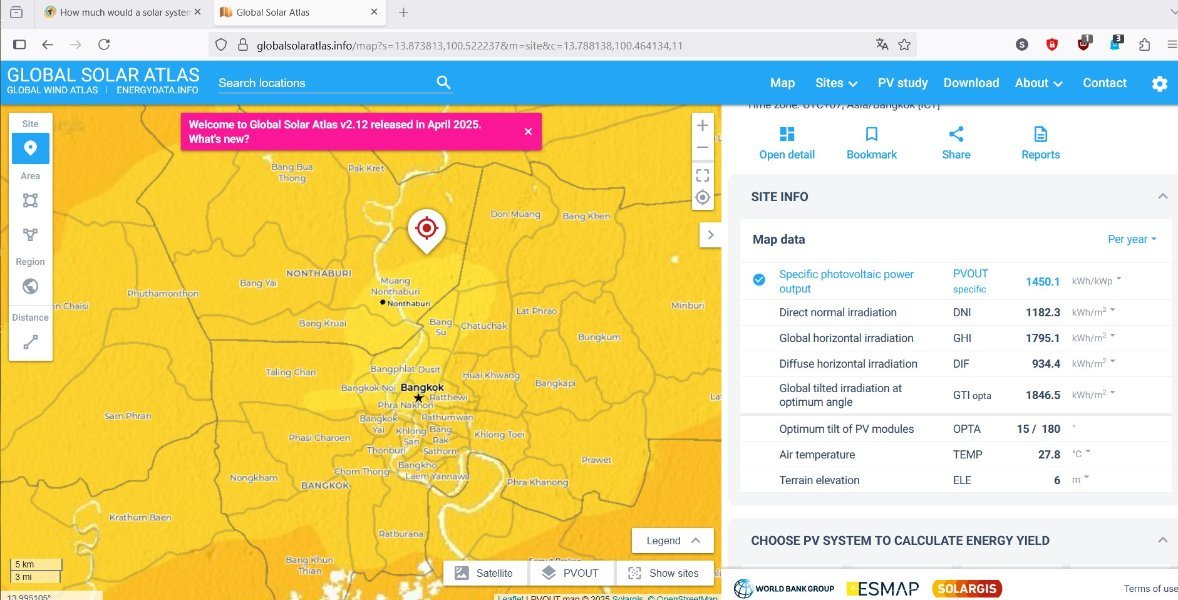Select the Site marker tool
The width and height of the screenshot is (1178, 600).
coord(30,148)
